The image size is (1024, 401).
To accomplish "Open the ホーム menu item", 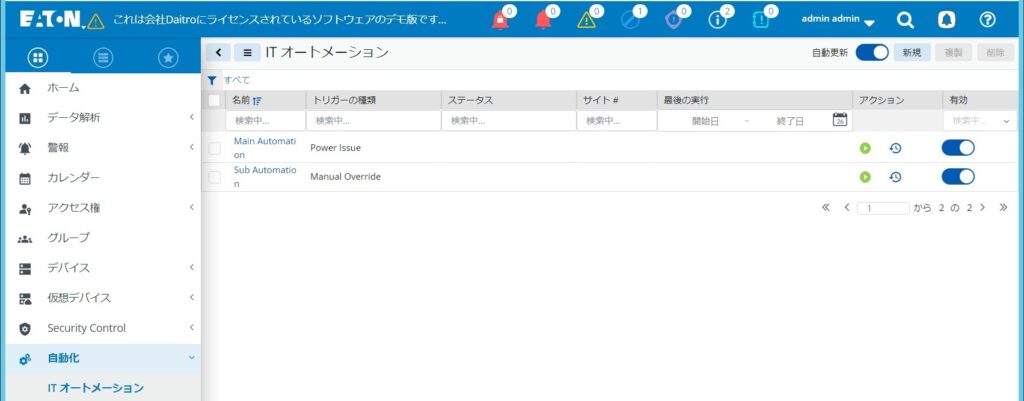I will pos(63,88).
